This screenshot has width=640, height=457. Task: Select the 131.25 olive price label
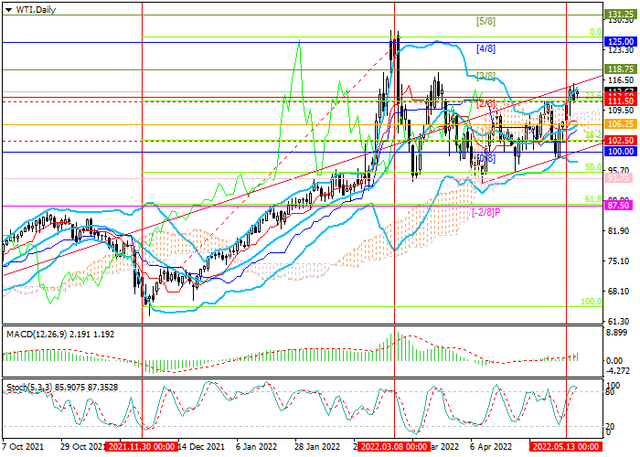621,16
